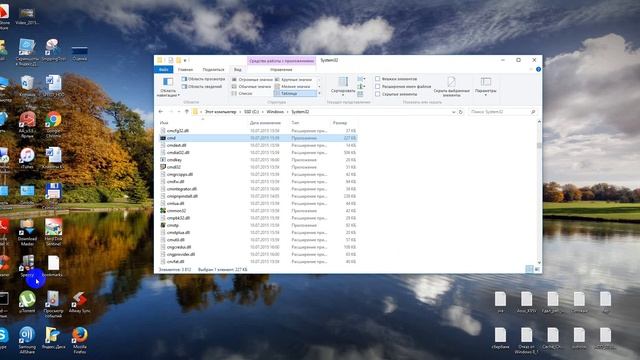Expand address bar history dropdown
This screenshot has width=640, height=360.
click(x=453, y=111)
